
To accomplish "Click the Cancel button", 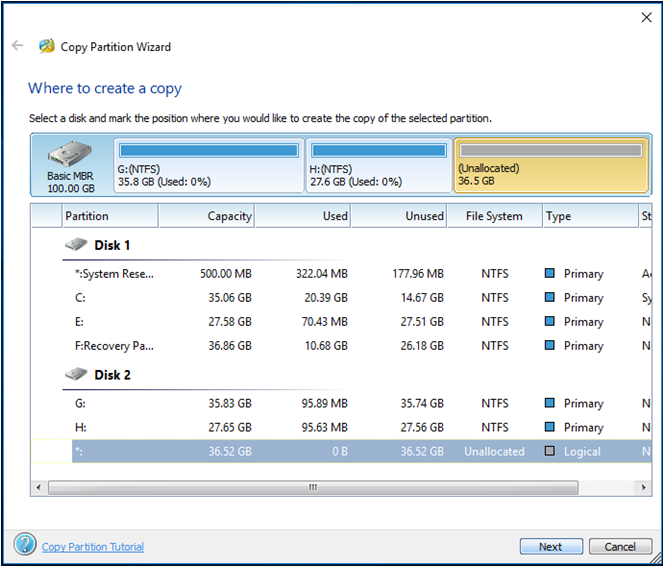I will [620, 547].
